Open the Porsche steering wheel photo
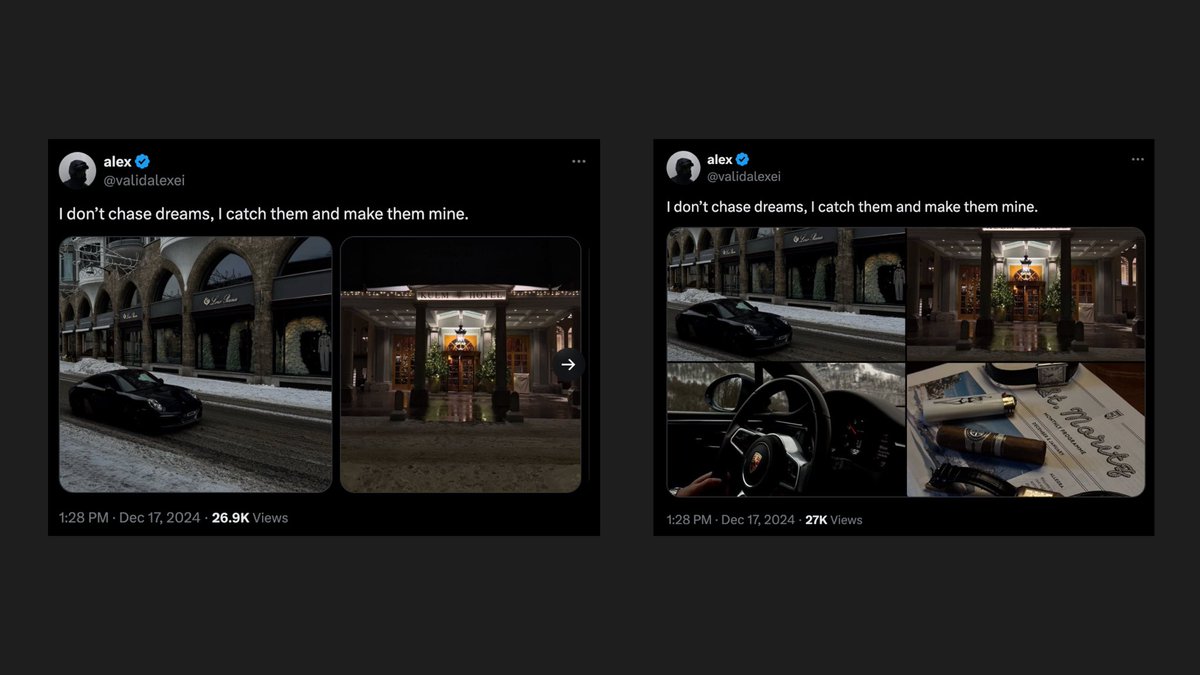 [786, 429]
